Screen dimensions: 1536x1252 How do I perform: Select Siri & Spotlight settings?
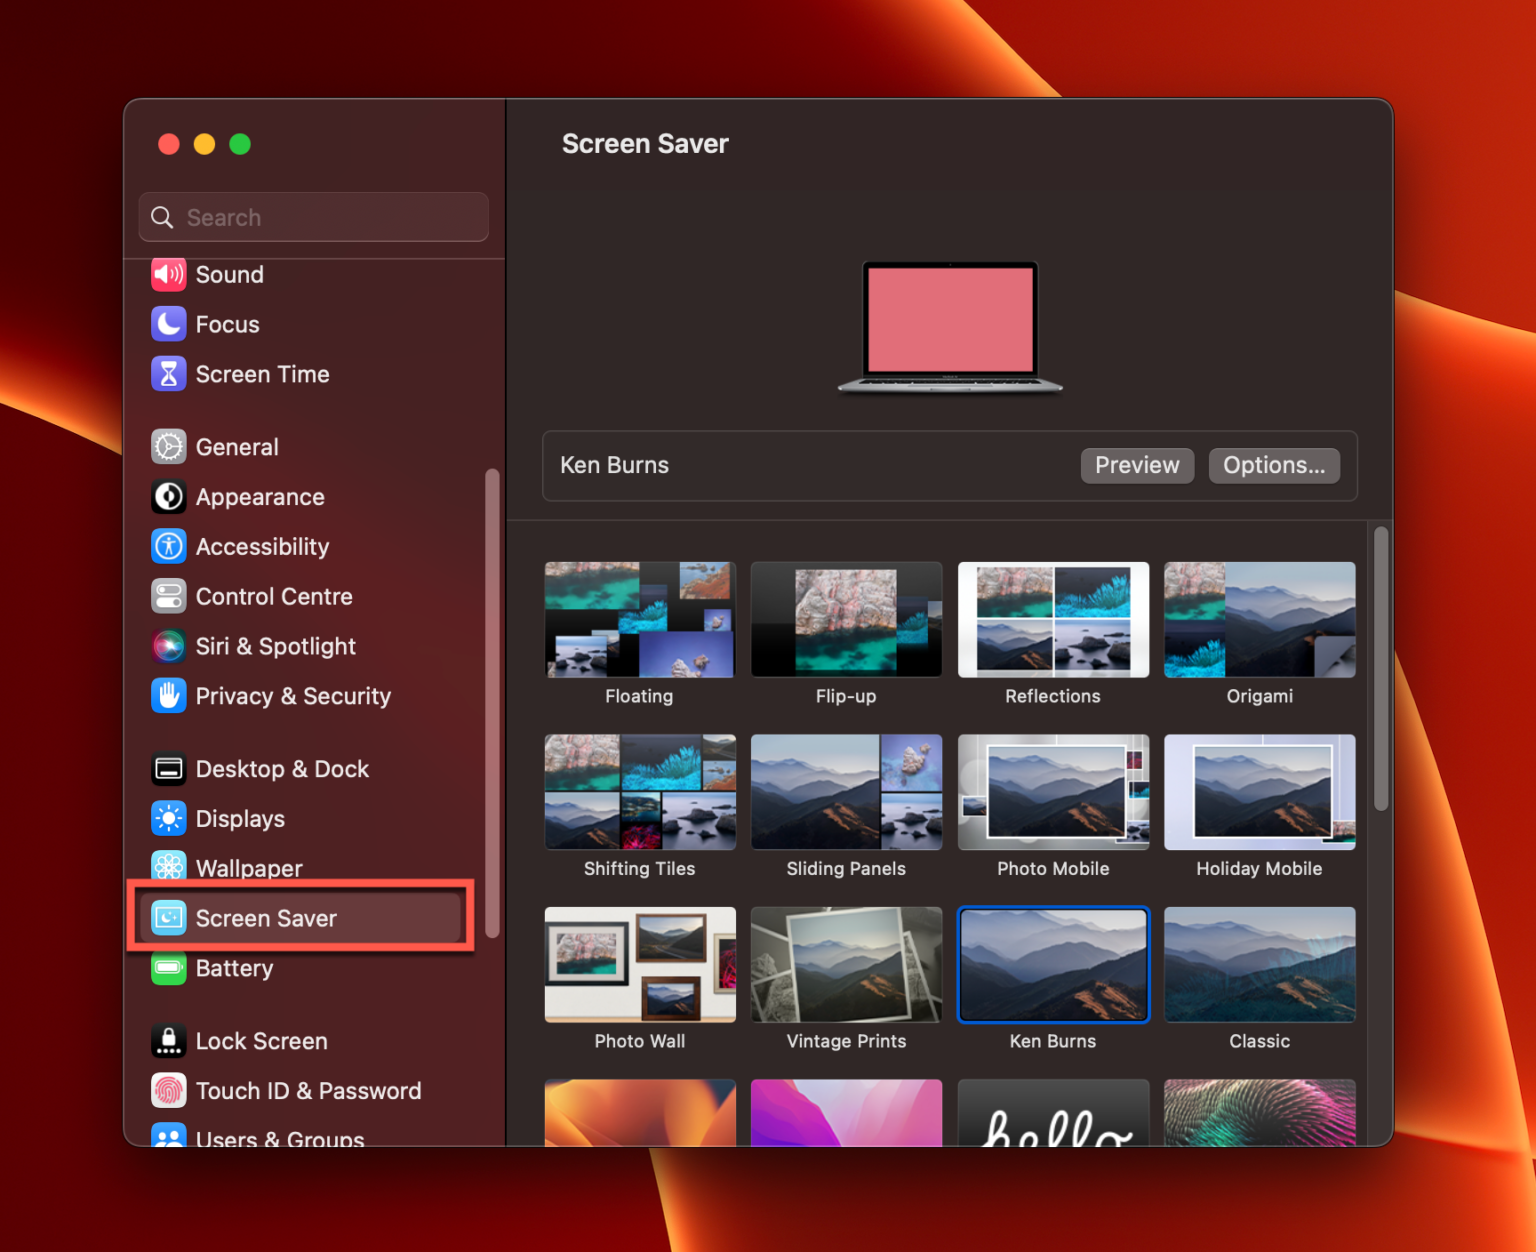276,646
